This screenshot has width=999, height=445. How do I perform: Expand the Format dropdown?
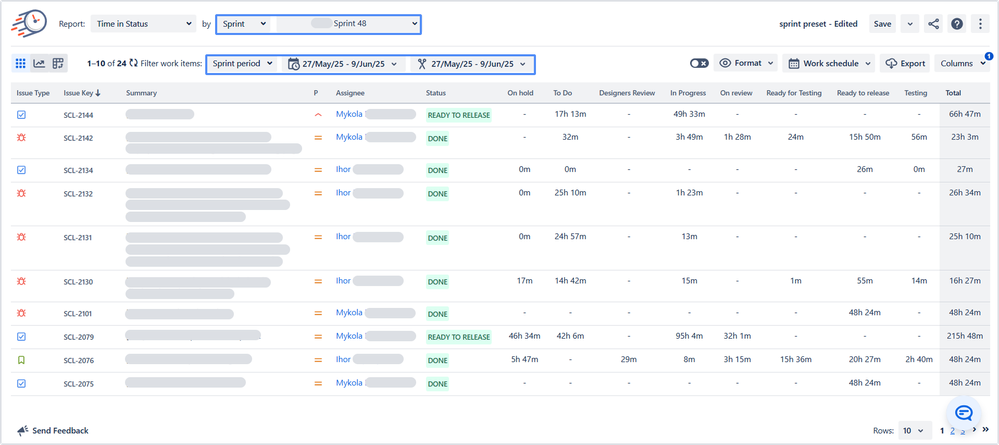click(x=745, y=63)
